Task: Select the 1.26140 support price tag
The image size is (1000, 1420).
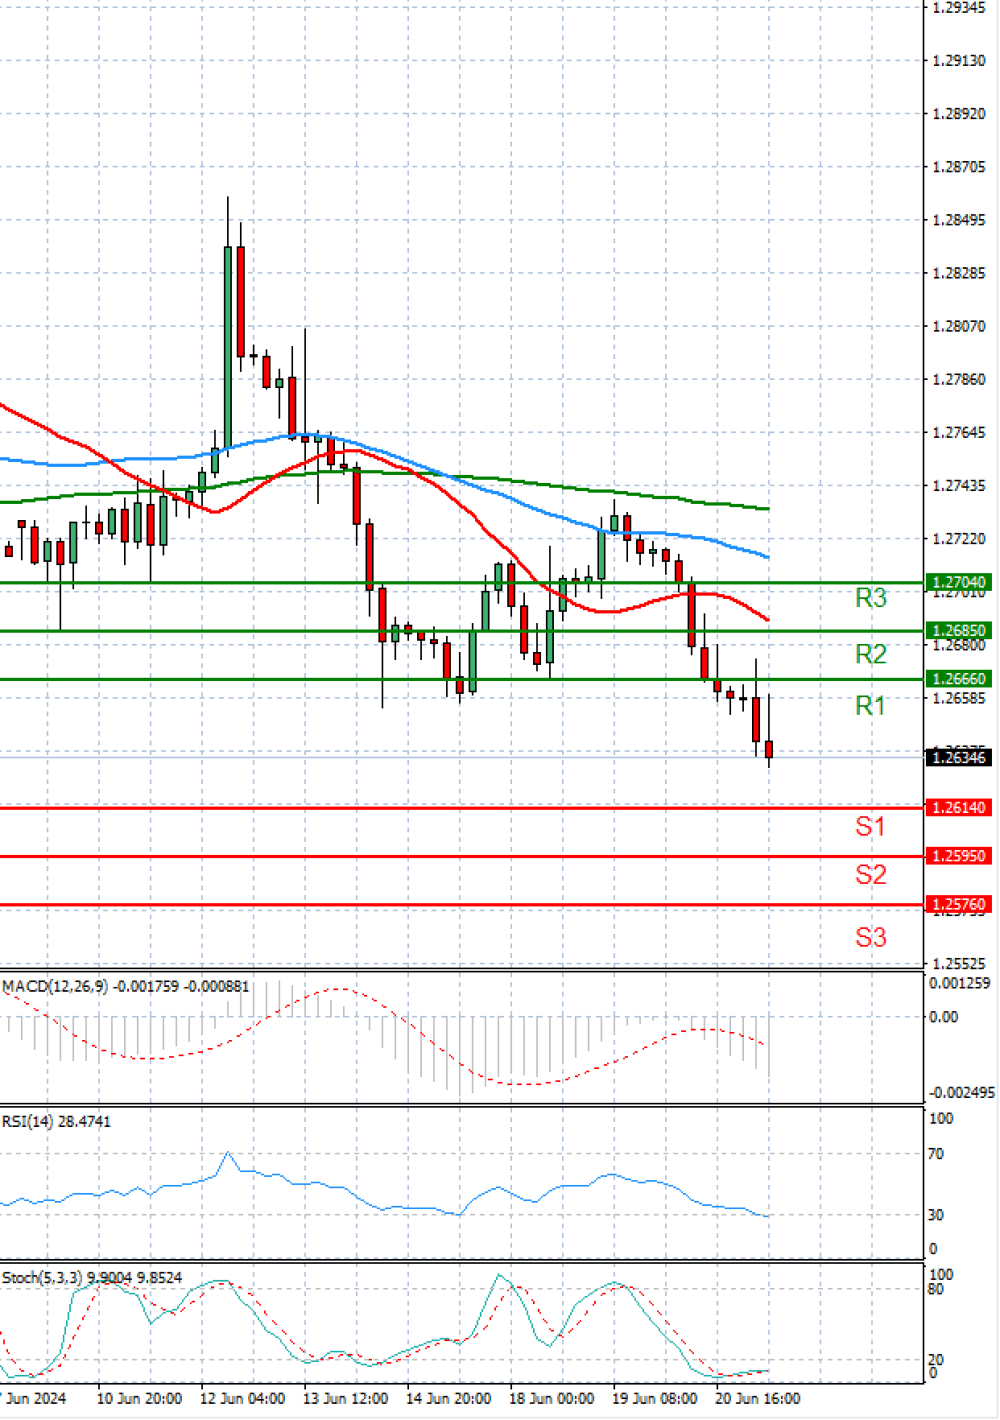Action: click(x=958, y=807)
